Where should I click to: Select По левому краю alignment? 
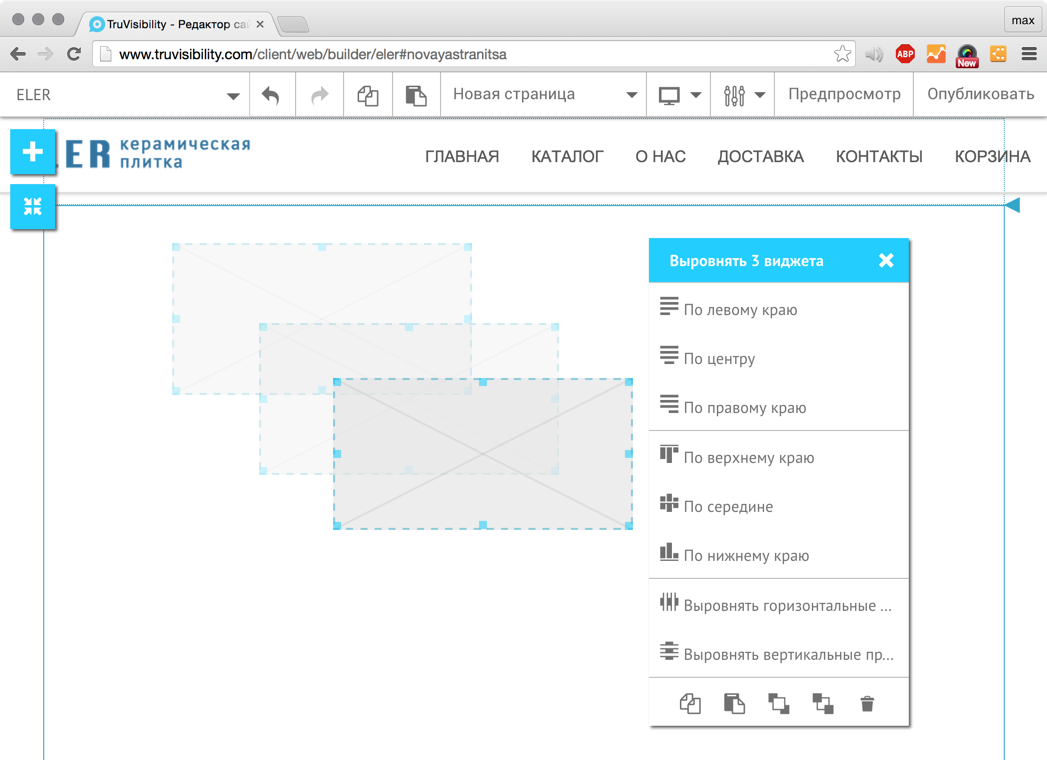point(779,309)
